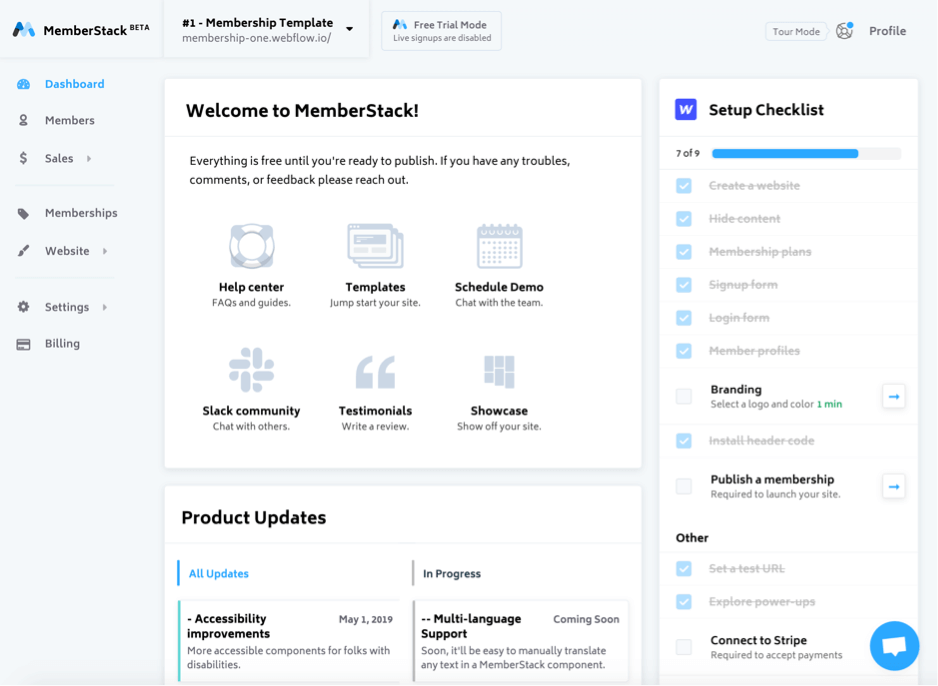The width and height of the screenshot is (938, 686).
Task: Open the Profile link
Action: coord(887,31)
